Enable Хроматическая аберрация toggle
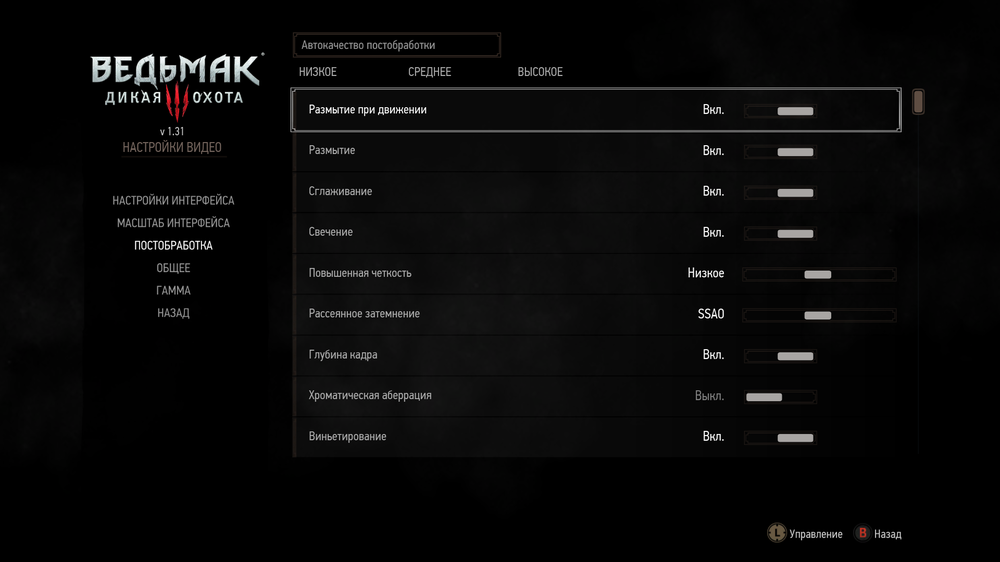This screenshot has height=562, width=1000. 780,397
